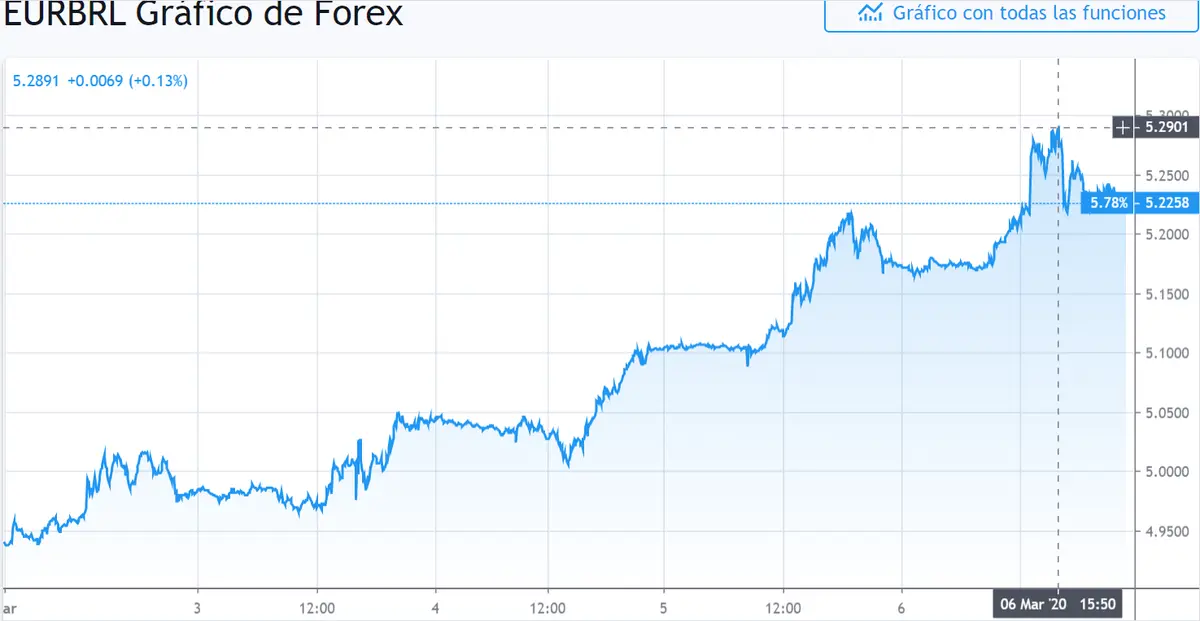Click the 6 date tick on time axis
This screenshot has width=1200, height=621.
click(902, 607)
